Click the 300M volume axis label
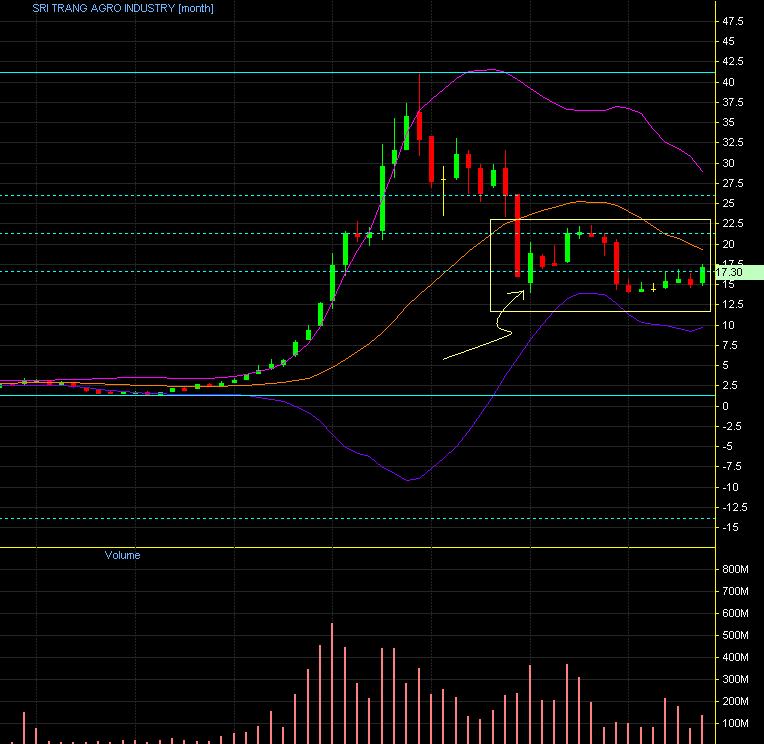This screenshot has height=744, width=764. point(736,679)
